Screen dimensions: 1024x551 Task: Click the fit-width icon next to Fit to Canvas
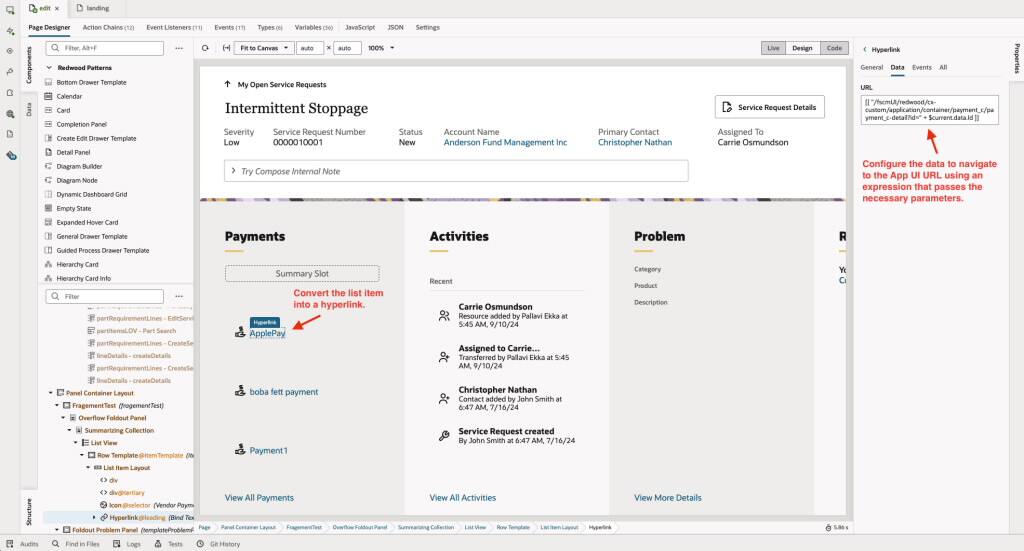(x=226, y=48)
